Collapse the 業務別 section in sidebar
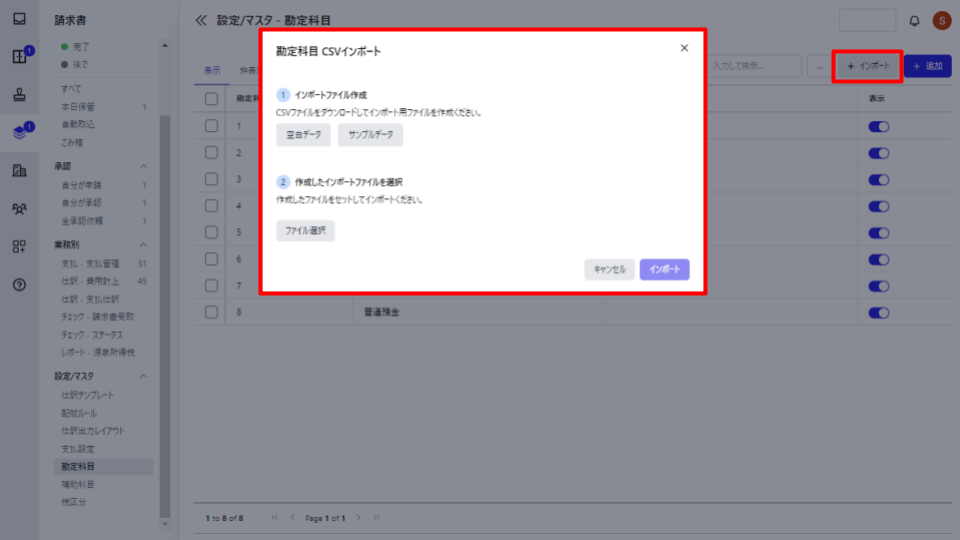Screen dimensions: 960x540 [143, 245]
